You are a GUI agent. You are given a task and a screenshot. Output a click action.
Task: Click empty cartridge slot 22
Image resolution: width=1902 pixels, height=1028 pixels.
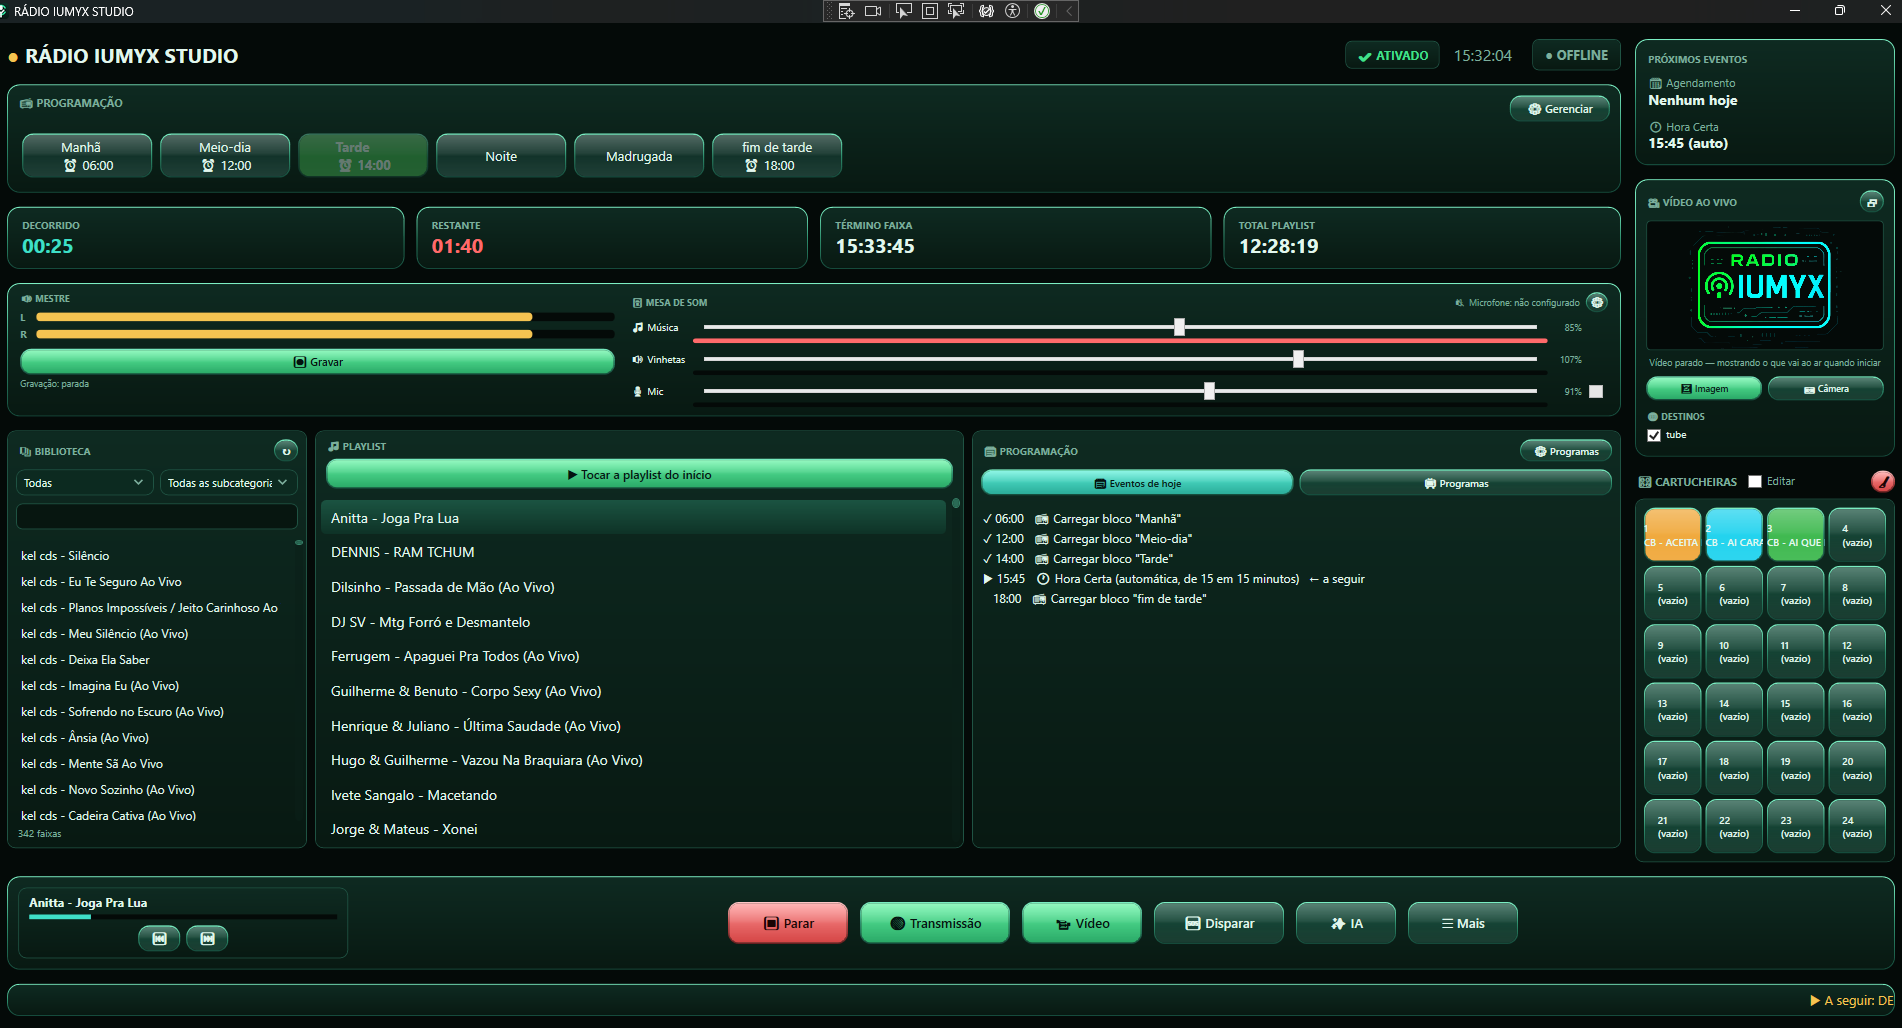[x=1734, y=827]
